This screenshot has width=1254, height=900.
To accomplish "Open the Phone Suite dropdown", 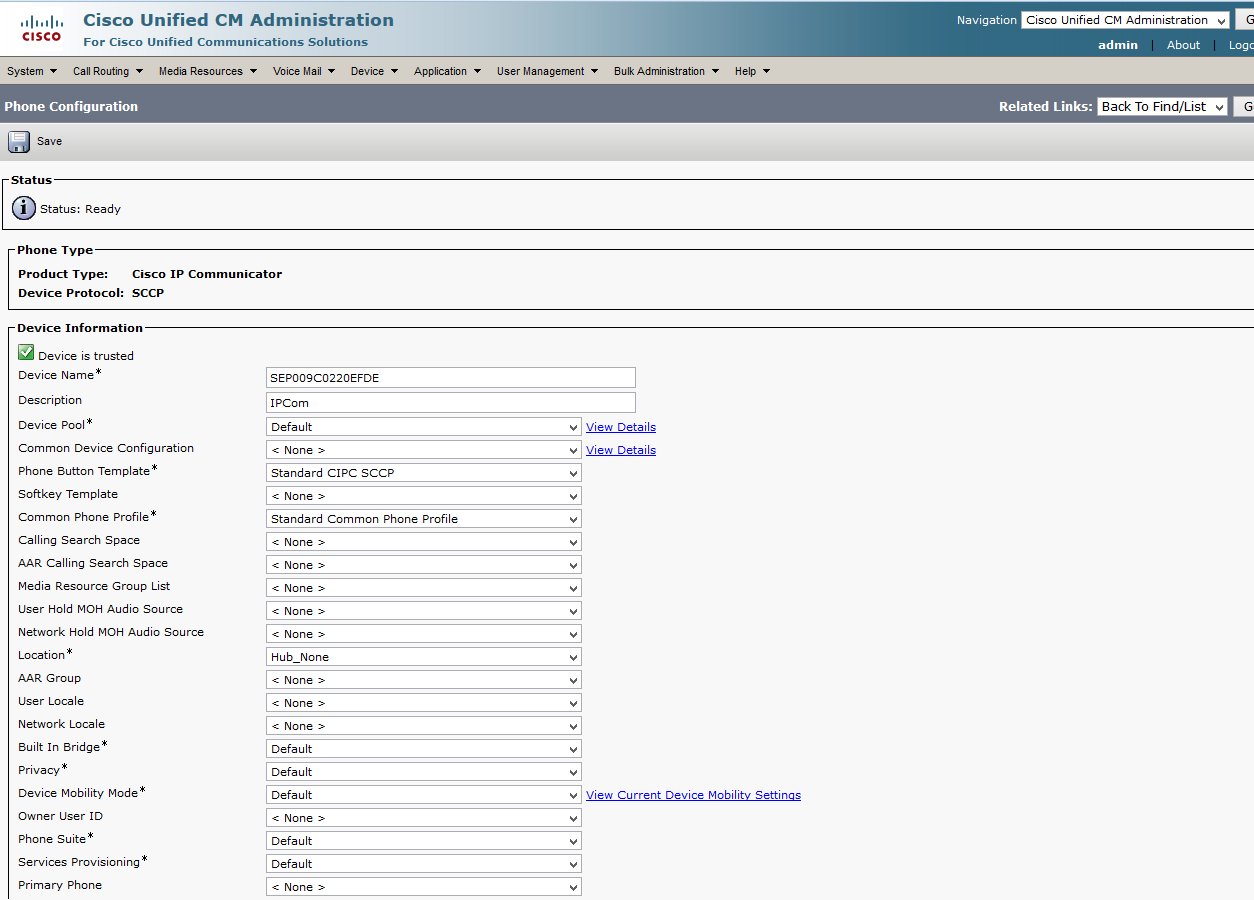I will [424, 841].
